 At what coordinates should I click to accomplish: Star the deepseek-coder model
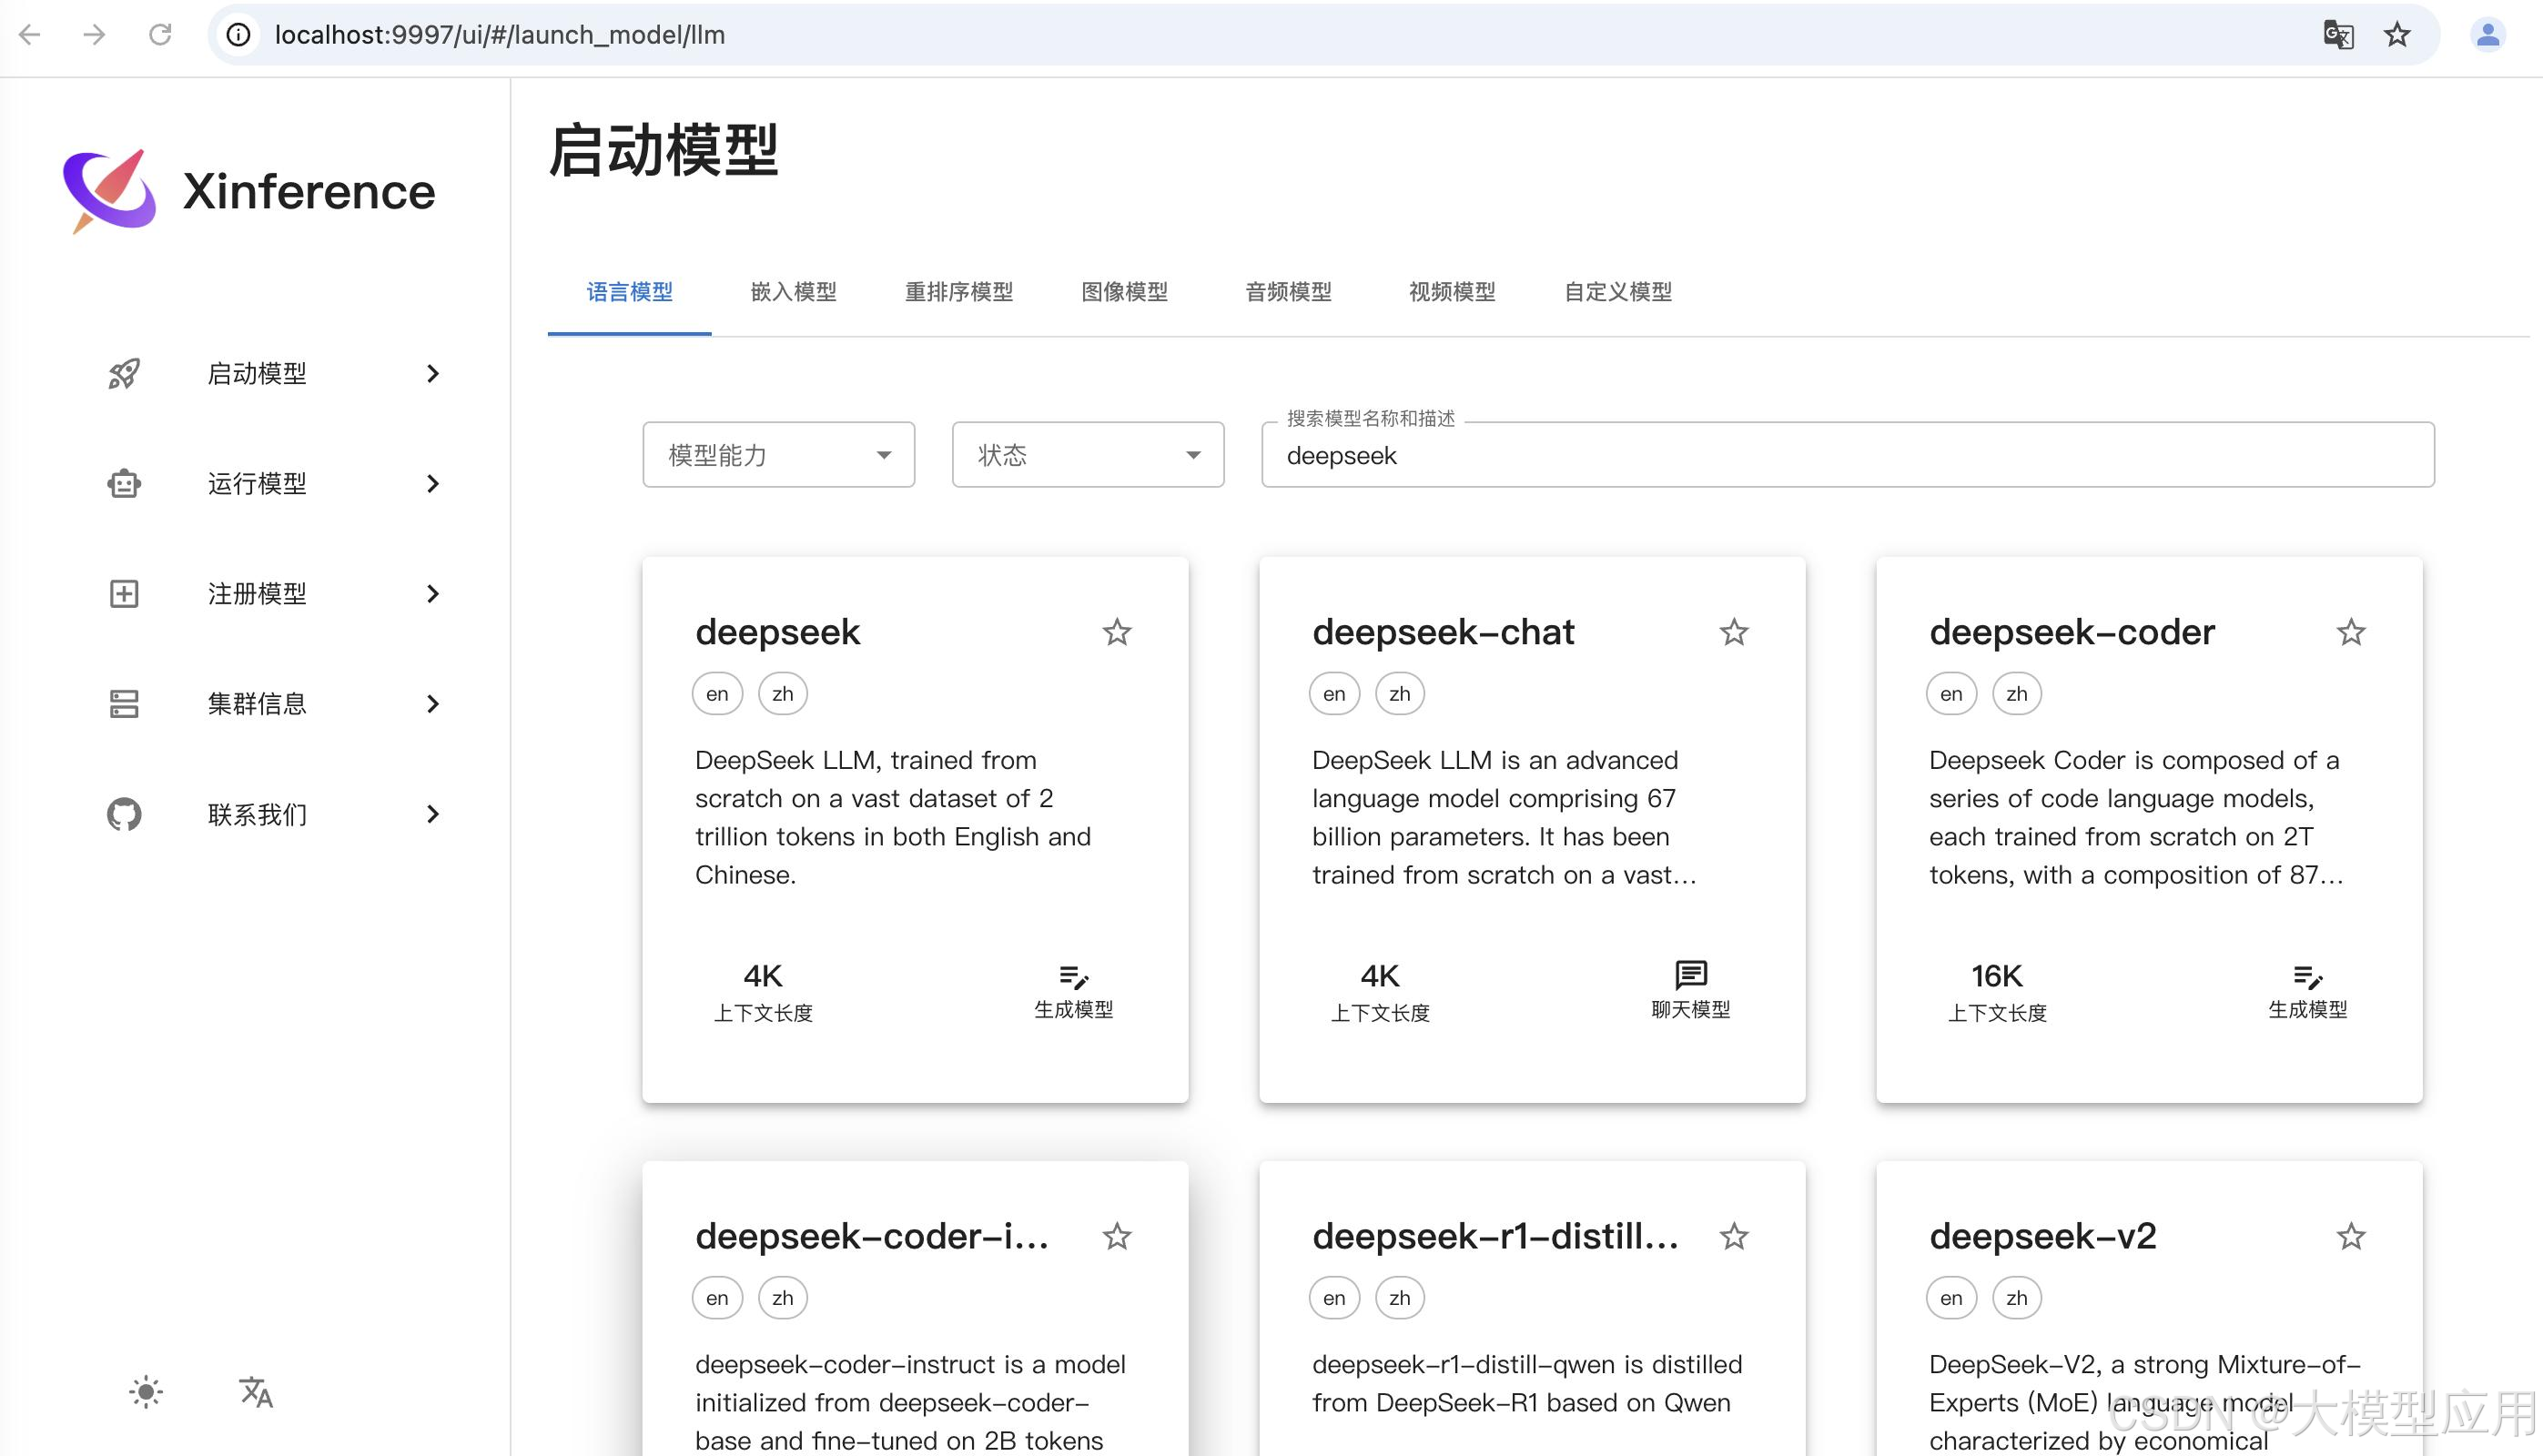[x=2352, y=632]
